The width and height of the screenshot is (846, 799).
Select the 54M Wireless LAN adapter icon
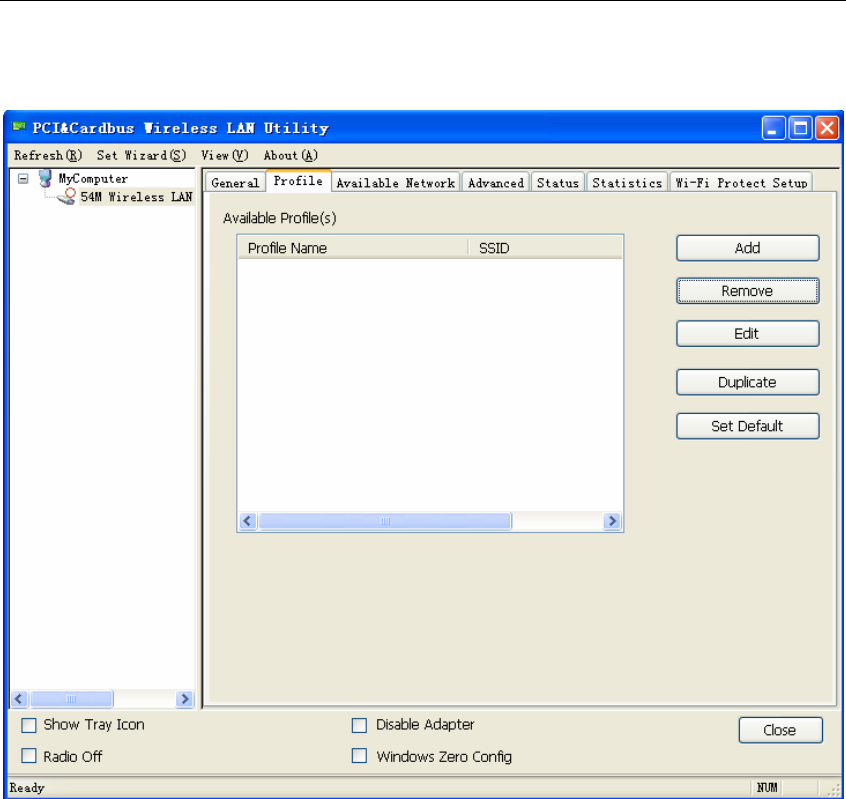67,197
